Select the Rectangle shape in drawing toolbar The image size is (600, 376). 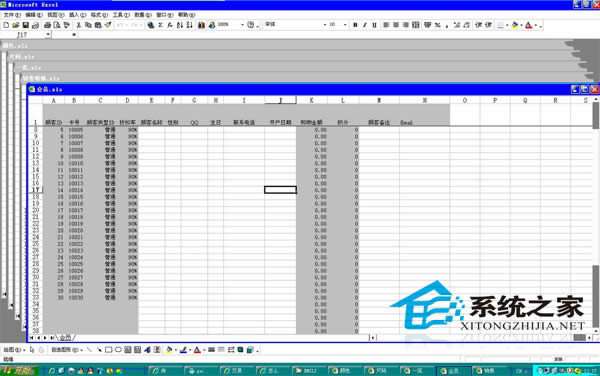(x=109, y=350)
